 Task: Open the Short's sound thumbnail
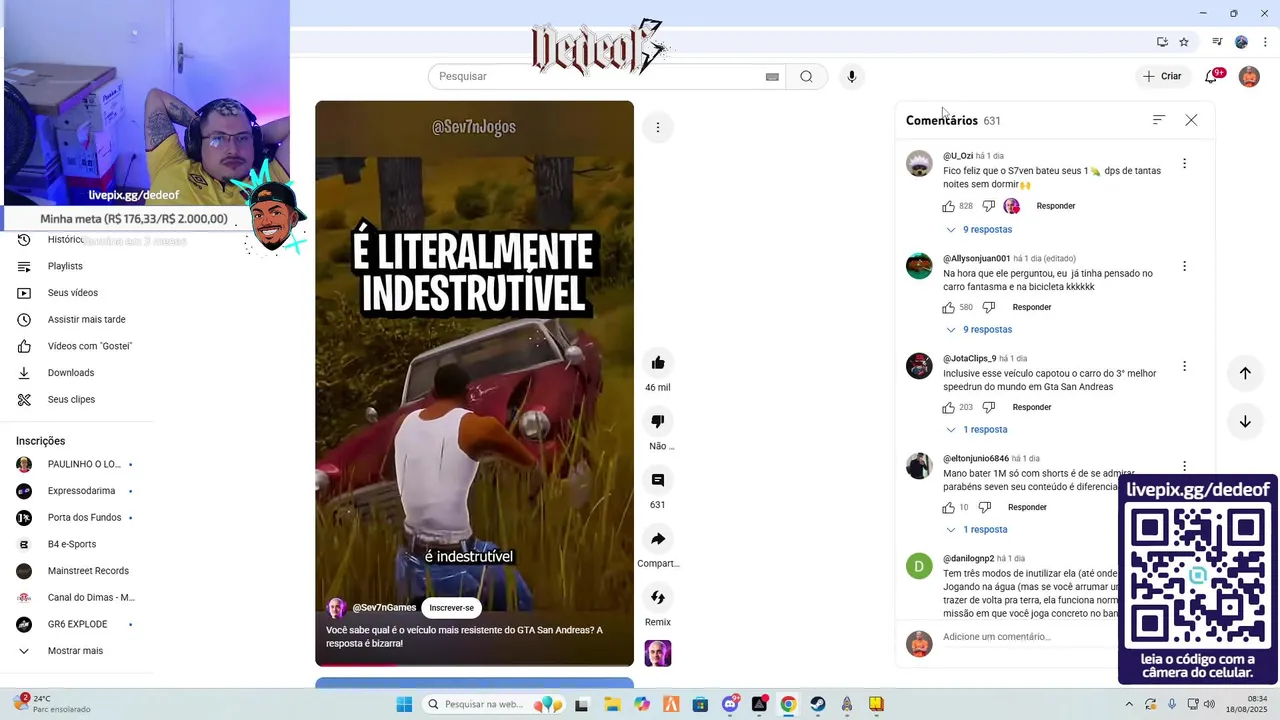tap(658, 653)
